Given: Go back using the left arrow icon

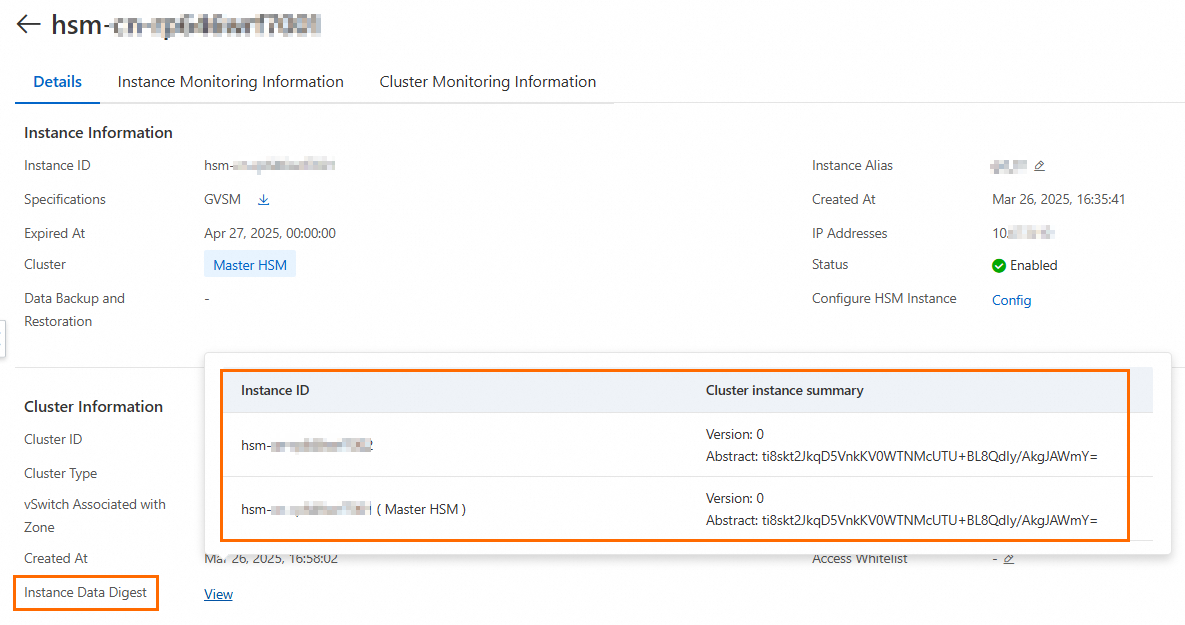Looking at the screenshot, I should (28, 24).
